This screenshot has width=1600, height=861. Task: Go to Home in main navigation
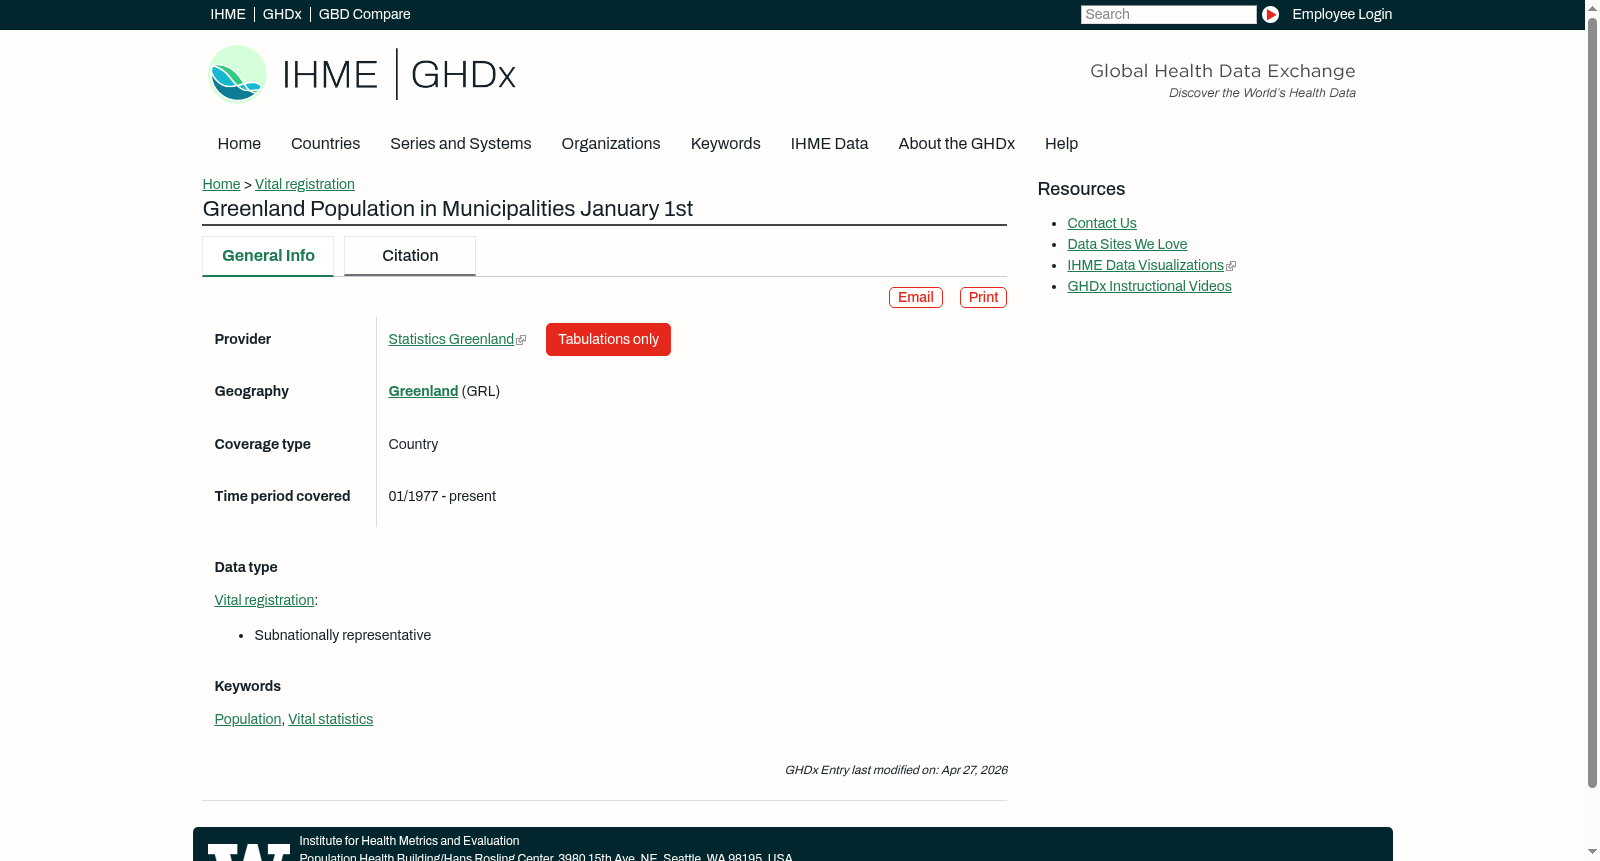tap(239, 143)
